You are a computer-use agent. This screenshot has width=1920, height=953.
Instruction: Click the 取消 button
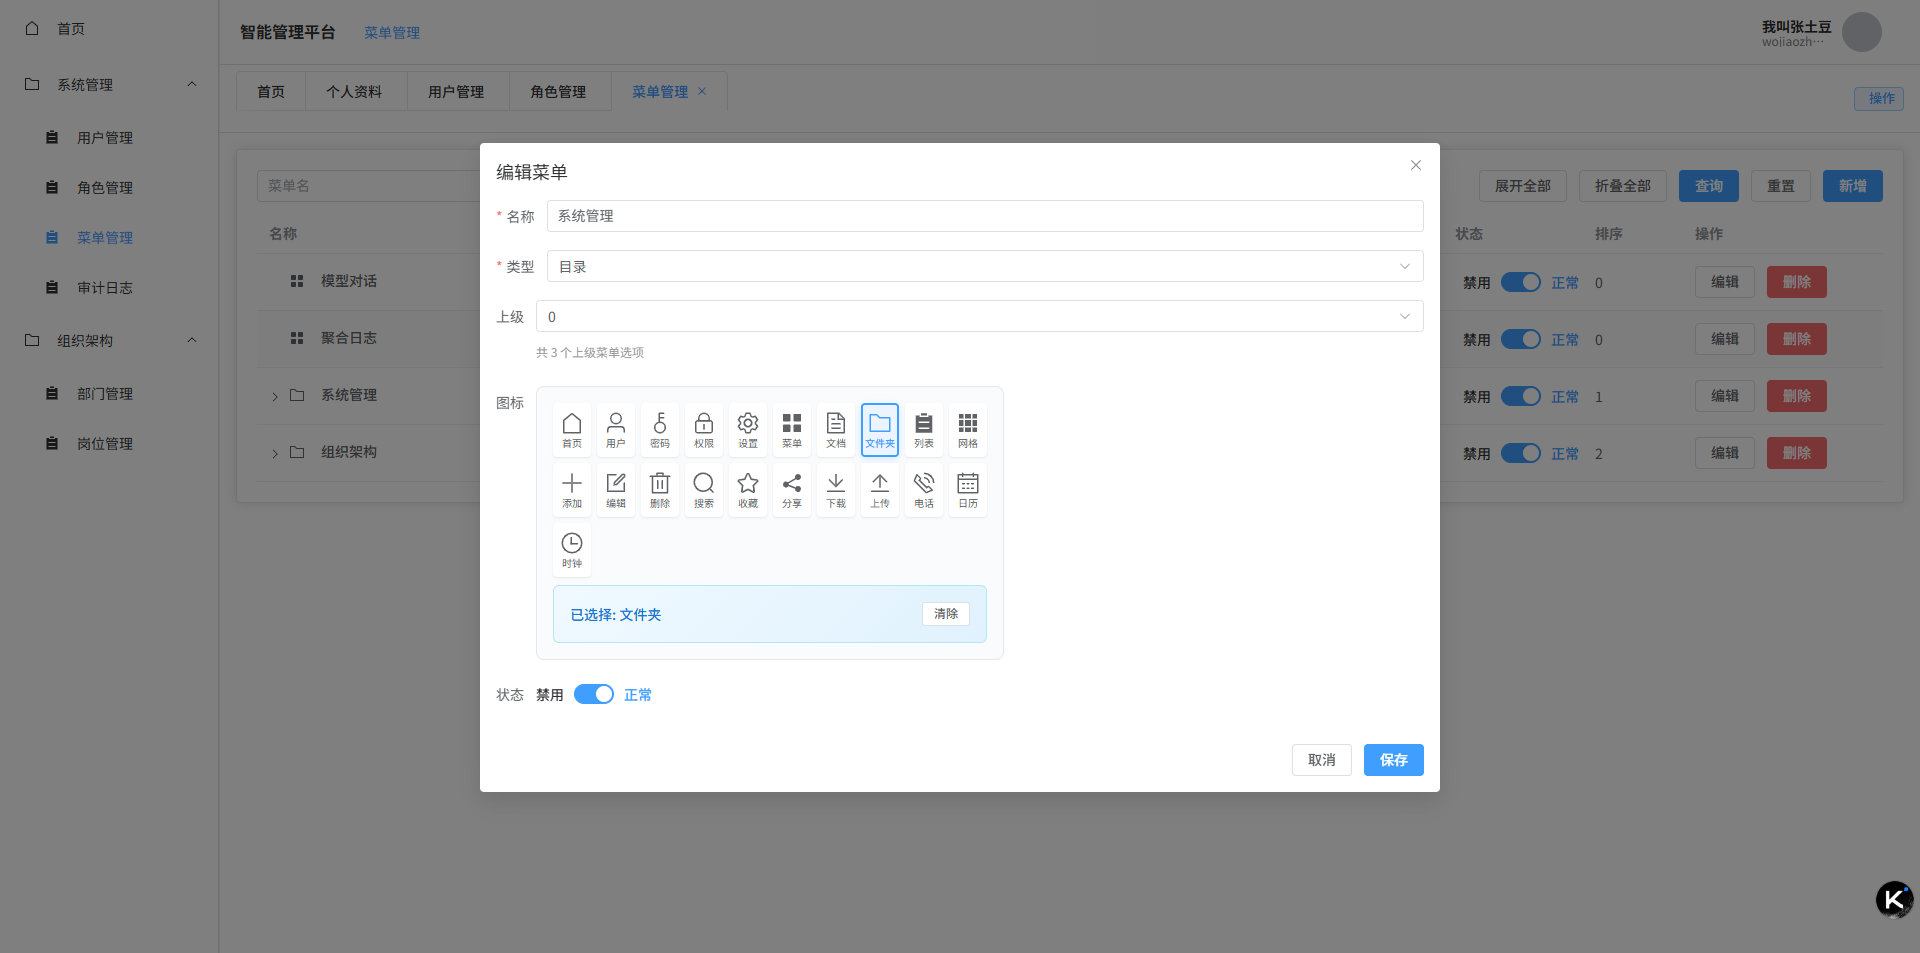click(x=1322, y=760)
